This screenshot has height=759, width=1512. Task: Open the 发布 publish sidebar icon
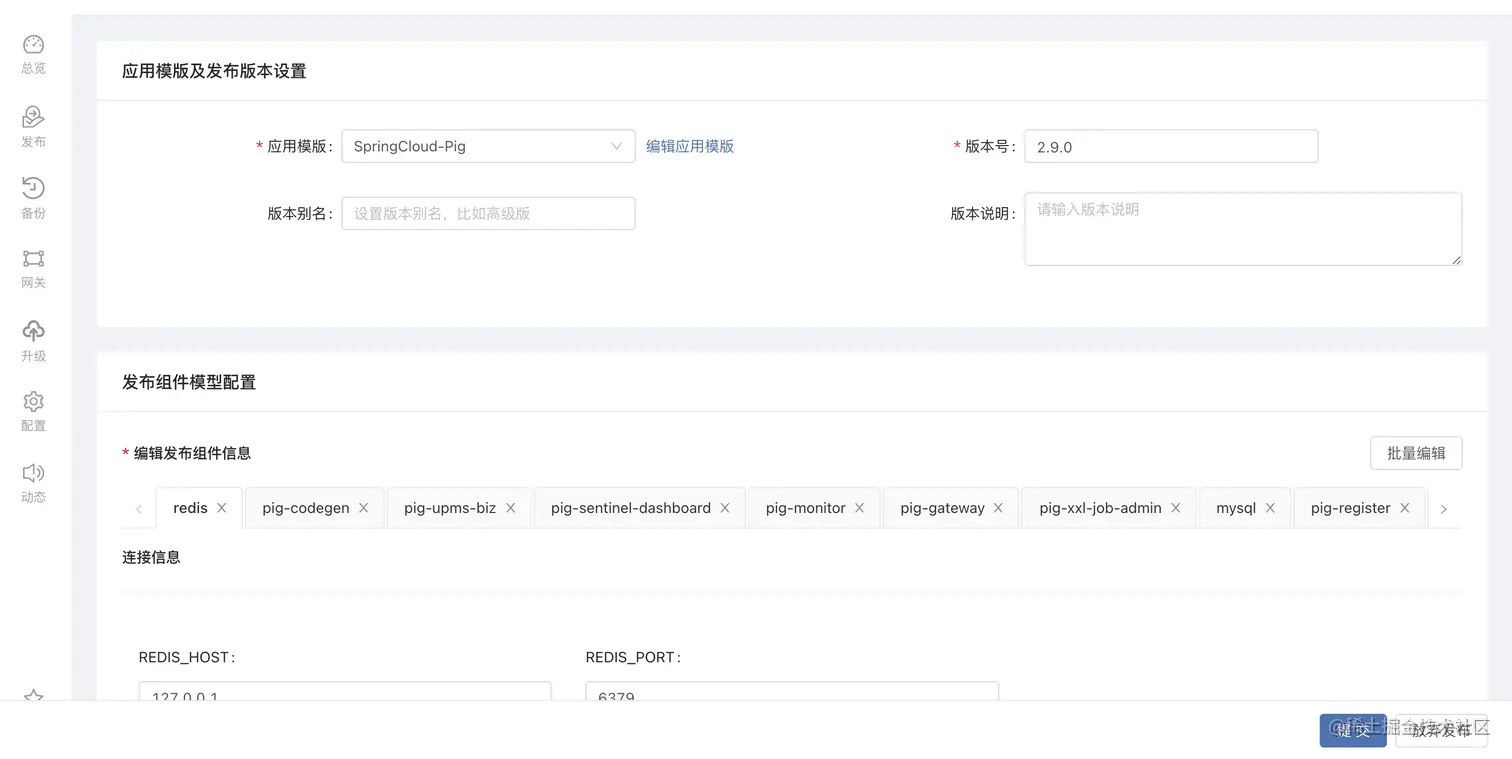point(33,117)
